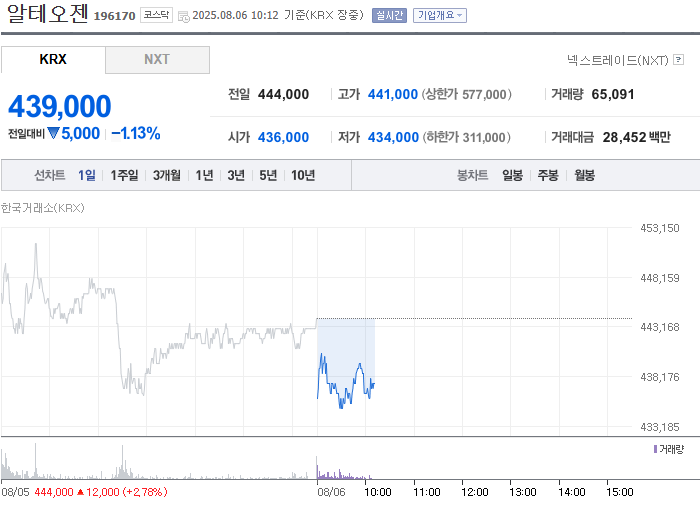
Task: Select the 3개월 chart period
Action: coord(167,175)
